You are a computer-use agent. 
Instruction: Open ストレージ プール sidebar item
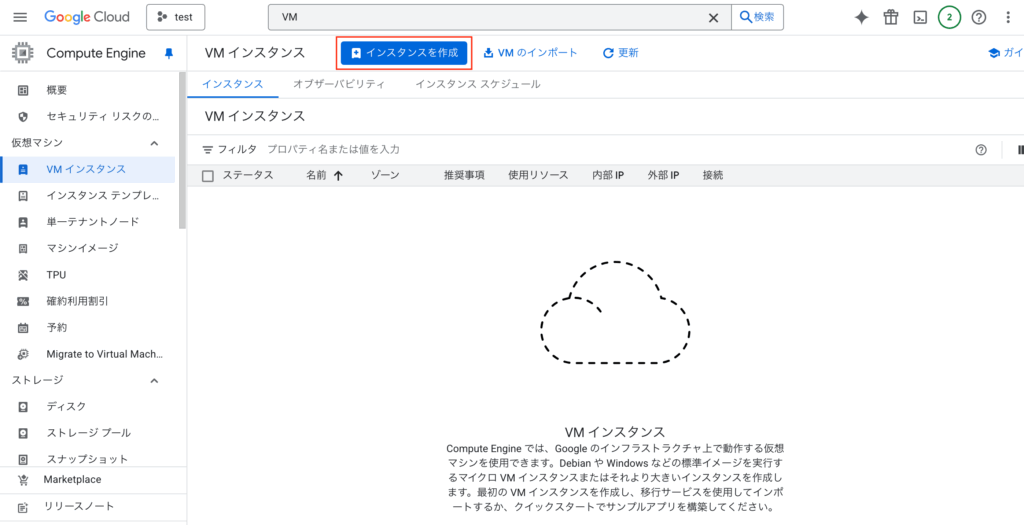pos(88,433)
